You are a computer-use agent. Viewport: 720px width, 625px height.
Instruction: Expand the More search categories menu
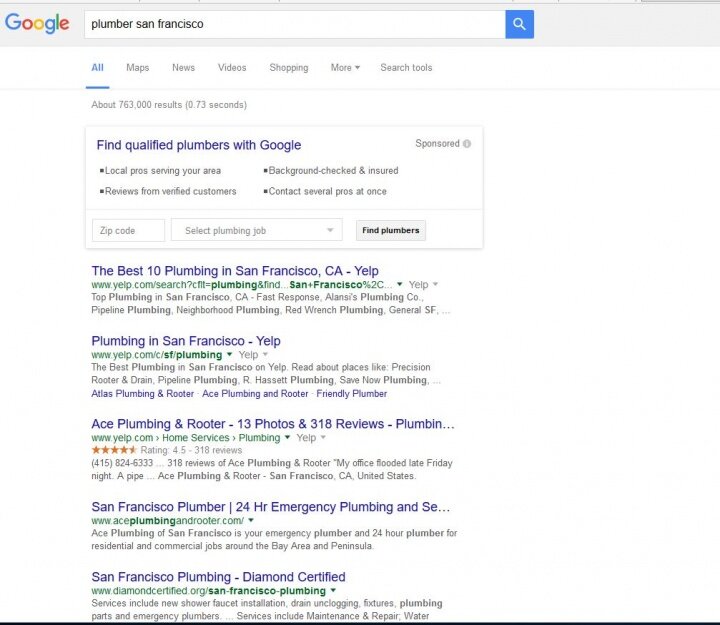pos(345,68)
